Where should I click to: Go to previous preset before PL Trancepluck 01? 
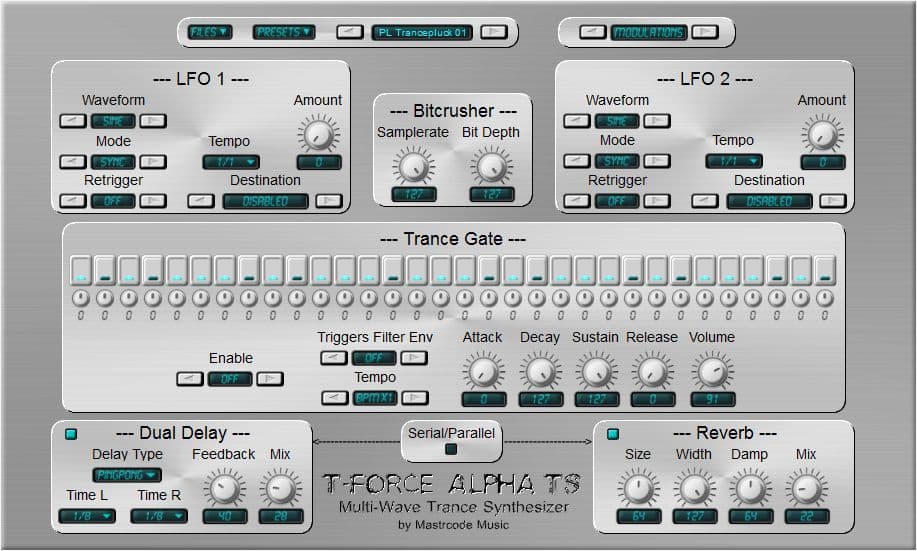click(350, 32)
